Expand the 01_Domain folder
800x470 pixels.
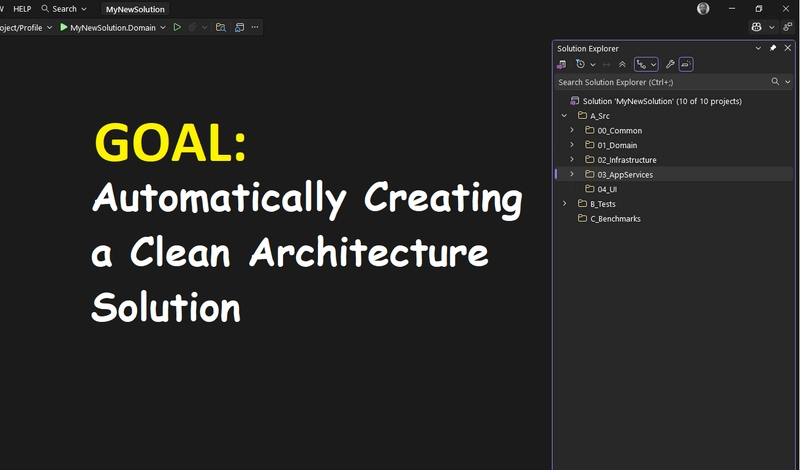pyautogui.click(x=572, y=145)
